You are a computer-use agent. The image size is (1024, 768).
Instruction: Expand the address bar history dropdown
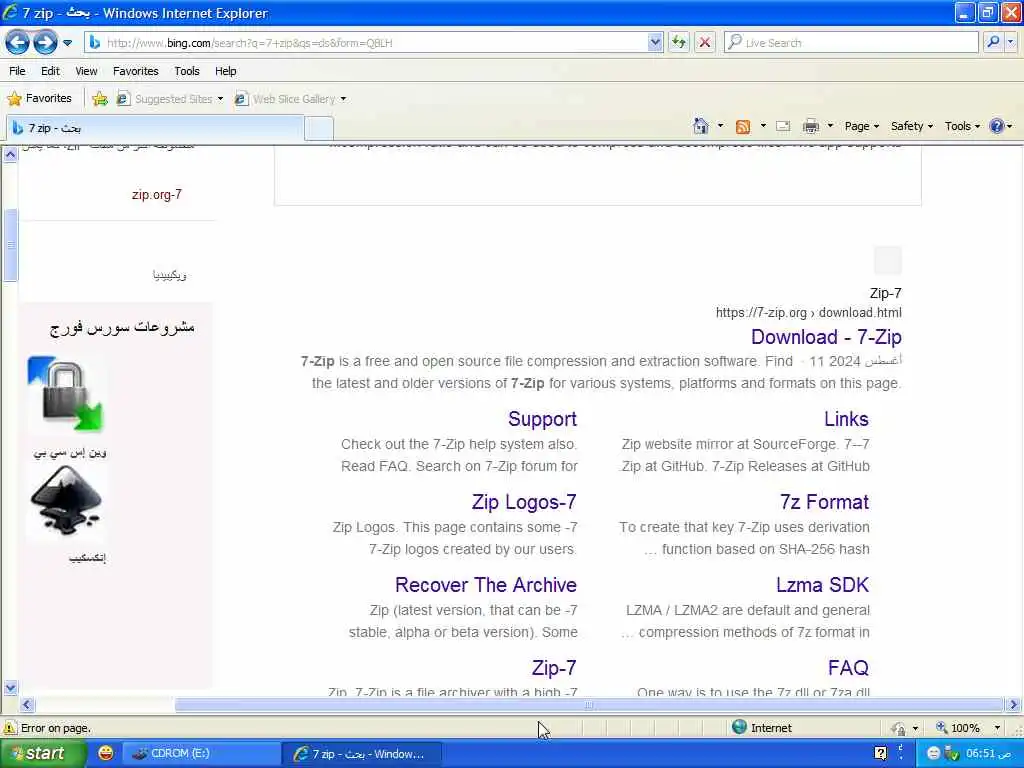(x=655, y=43)
